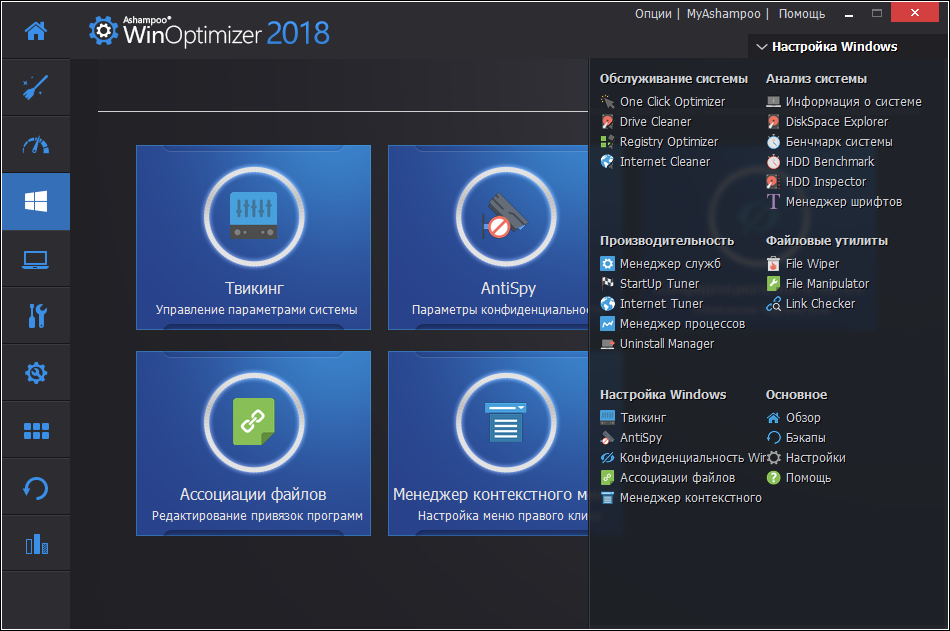The width and height of the screenshot is (950, 631).
Task: Show all modules grid sidebar icon
Action: coord(36,430)
